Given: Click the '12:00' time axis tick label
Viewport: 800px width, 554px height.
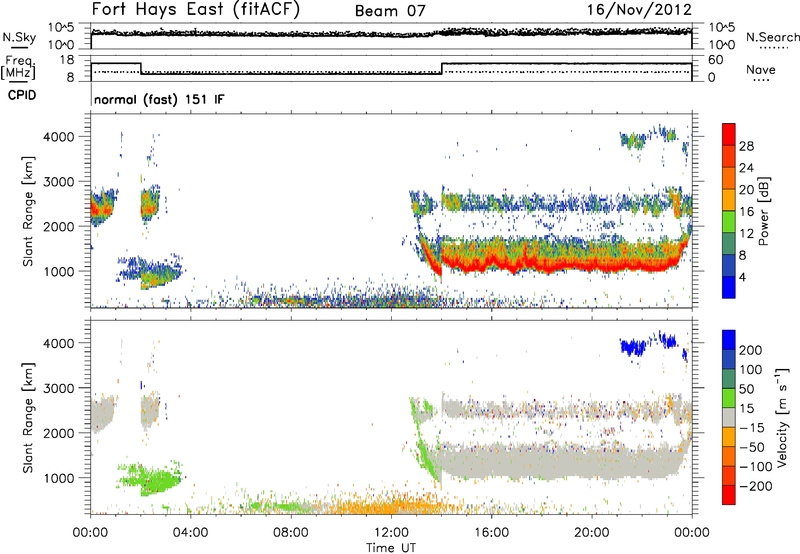Looking at the screenshot, I should (391, 533).
